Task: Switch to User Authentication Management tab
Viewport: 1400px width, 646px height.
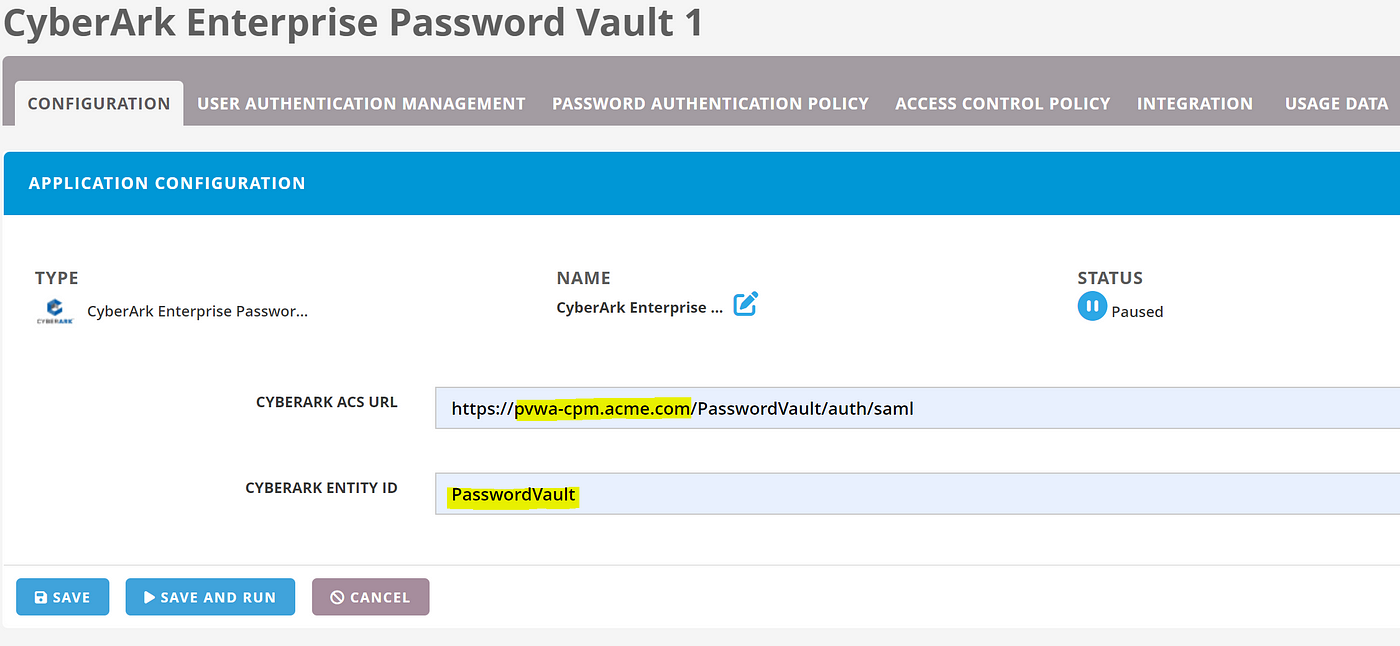Action: (x=361, y=104)
